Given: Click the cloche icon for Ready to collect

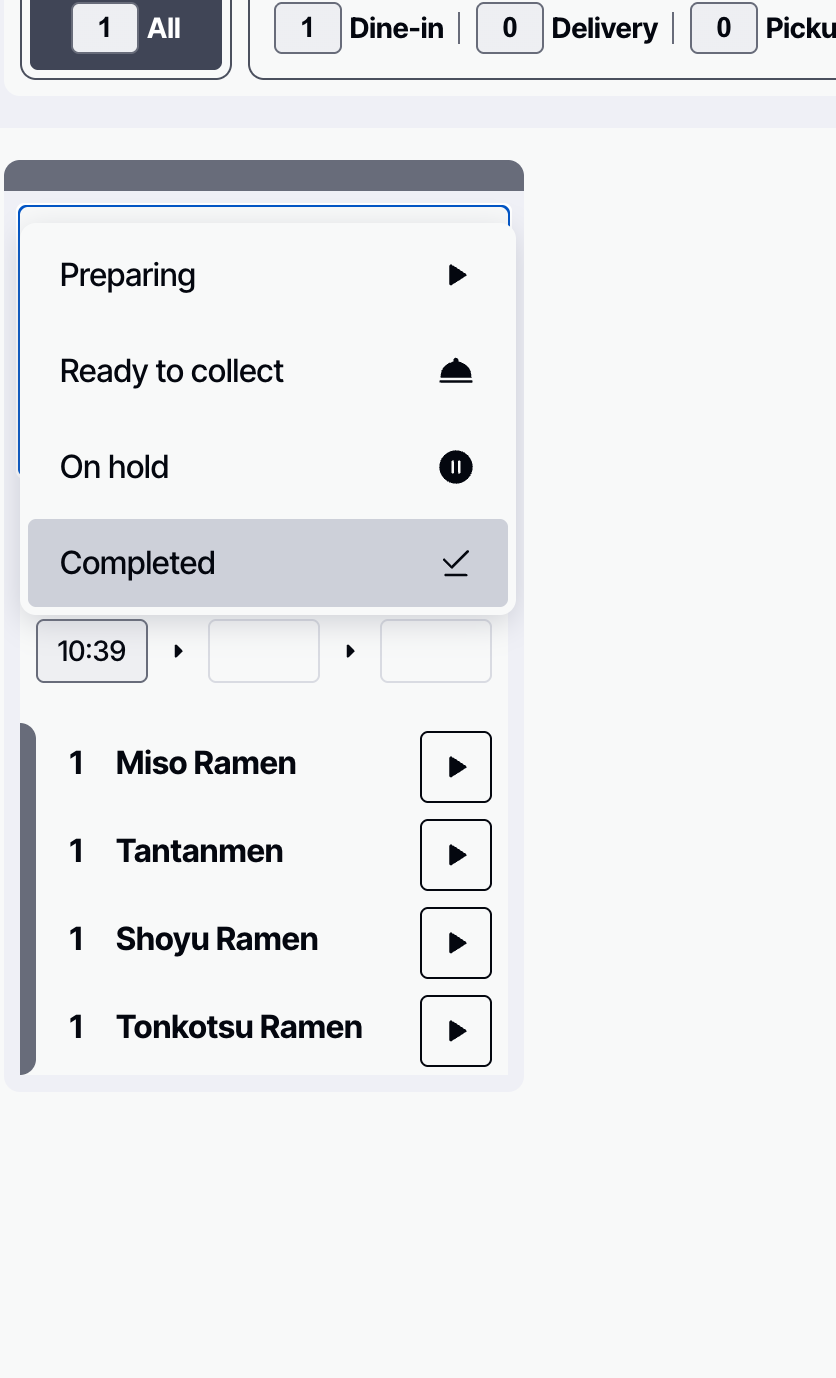Looking at the screenshot, I should [x=456, y=372].
